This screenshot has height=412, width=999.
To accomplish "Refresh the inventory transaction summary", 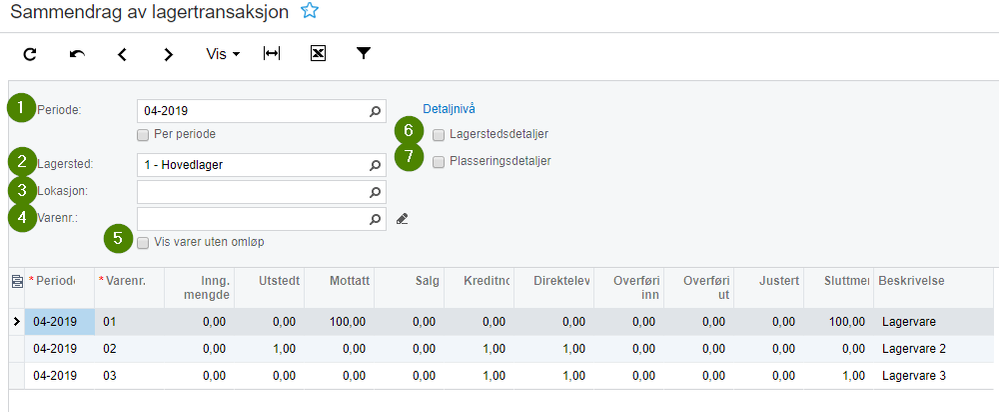I will [29, 55].
